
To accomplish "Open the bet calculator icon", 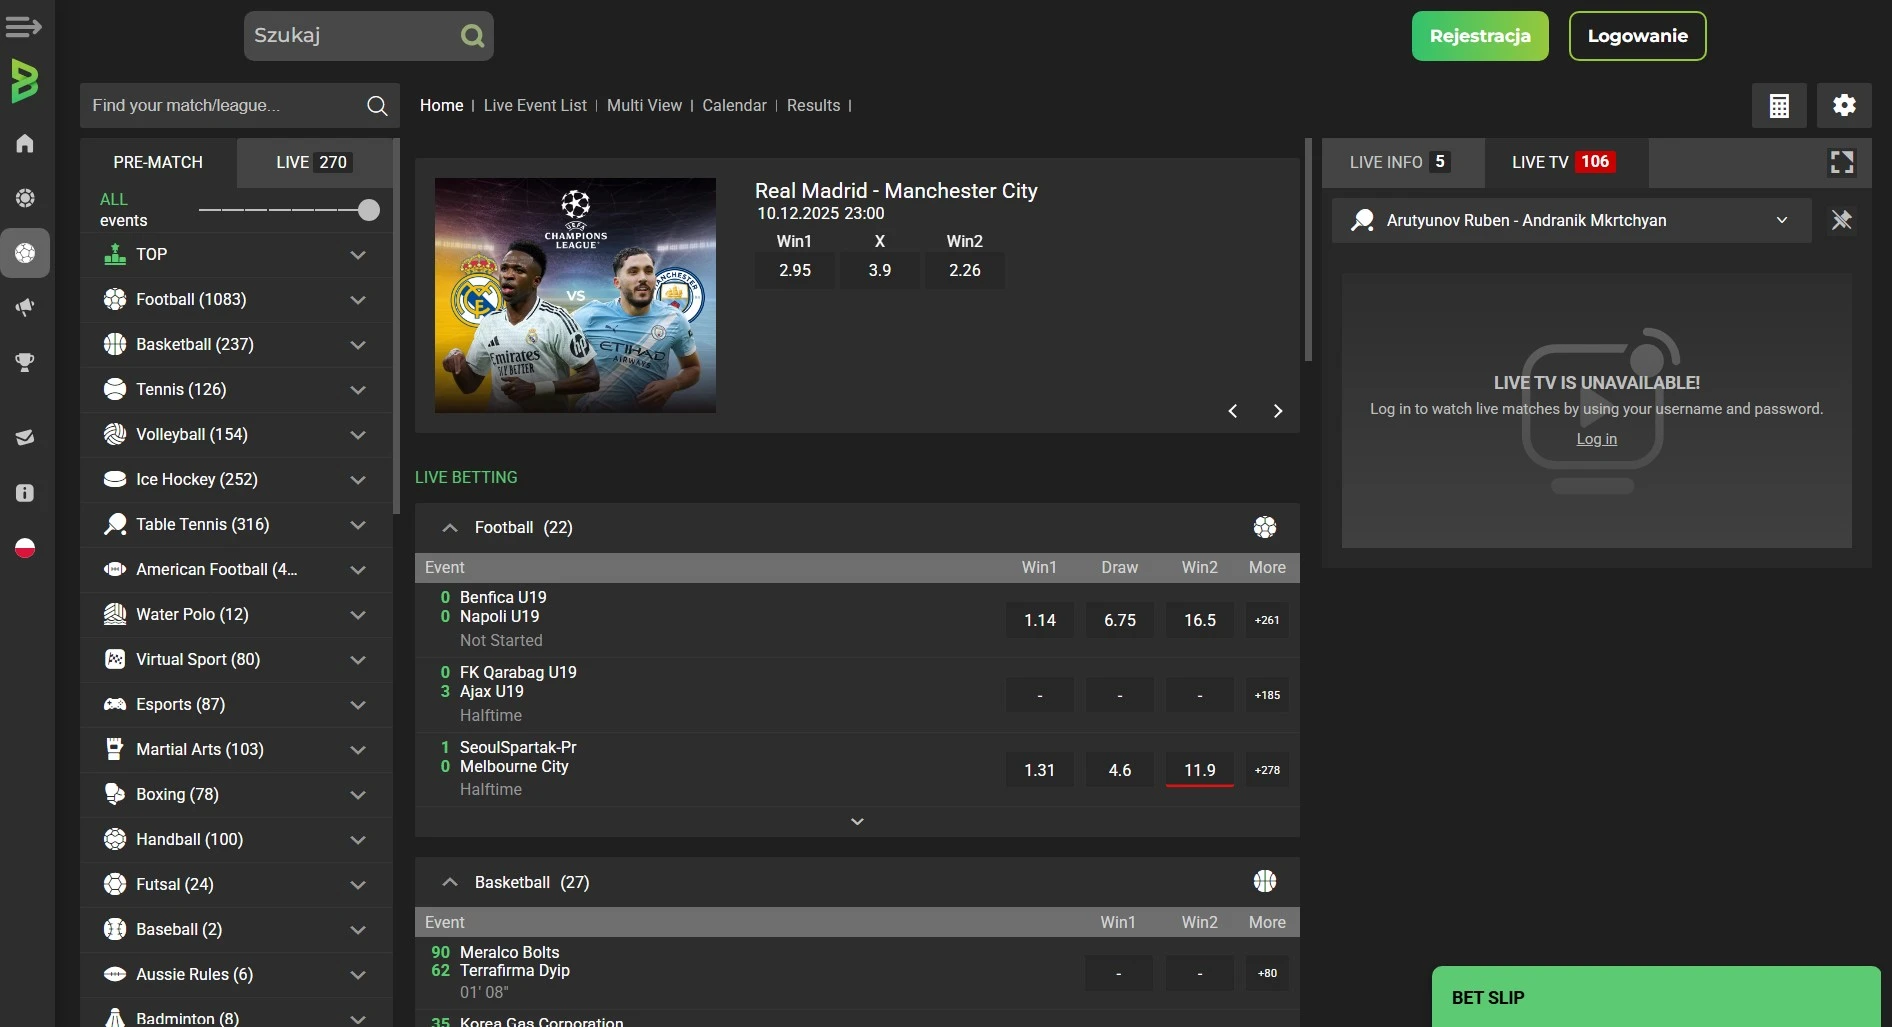I will 1779,106.
